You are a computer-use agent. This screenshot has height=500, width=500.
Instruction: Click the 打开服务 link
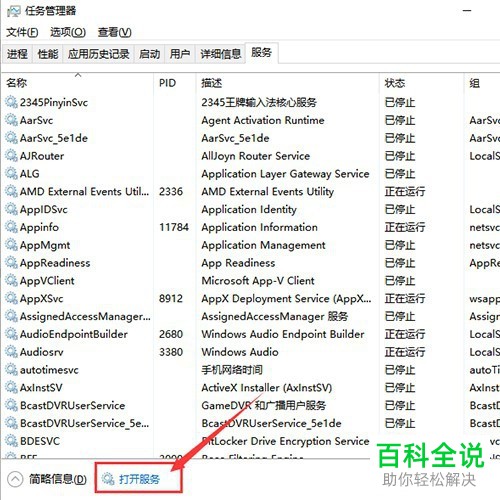click(x=139, y=479)
